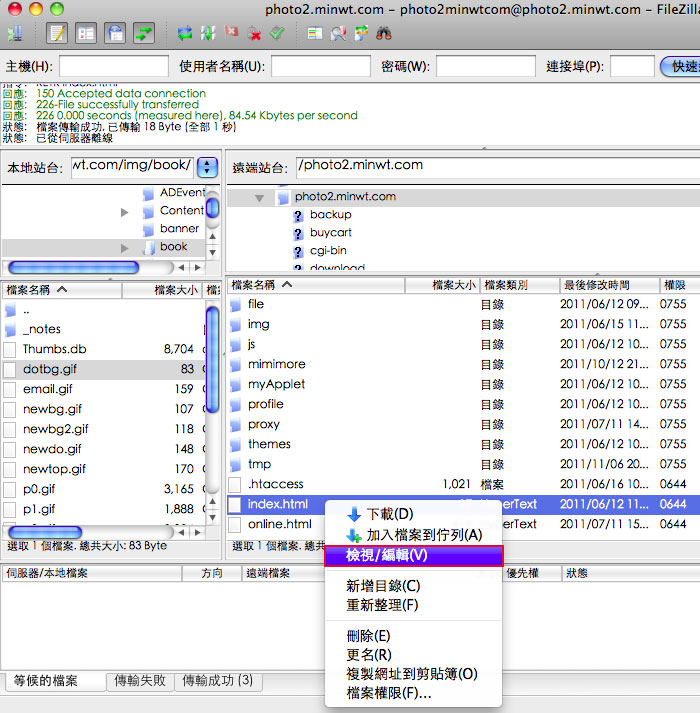Screen dimensions: 700x713
Task: Choose View/Edit (檢視/編輯) menu entry
Action: 414,556
